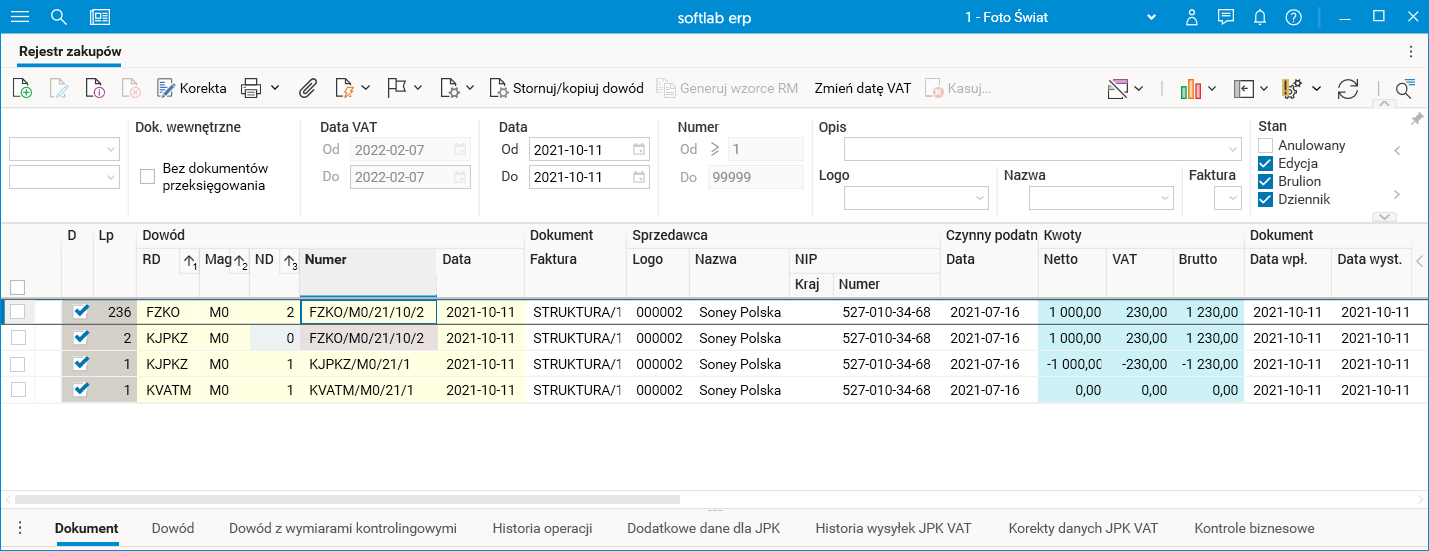The width and height of the screenshot is (1429, 551).
Task: Click the help question mark icon
Action: pos(1294,17)
